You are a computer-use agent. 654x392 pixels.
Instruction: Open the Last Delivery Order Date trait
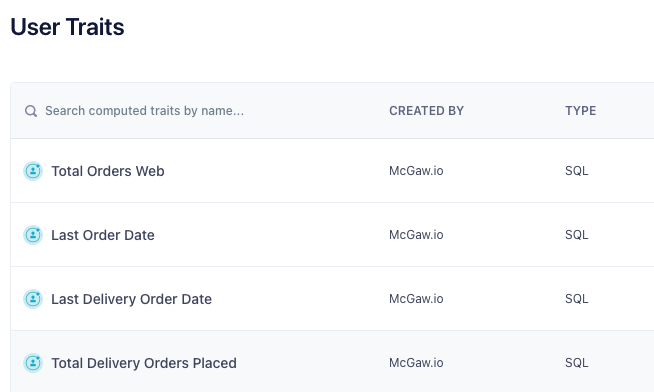point(131,299)
